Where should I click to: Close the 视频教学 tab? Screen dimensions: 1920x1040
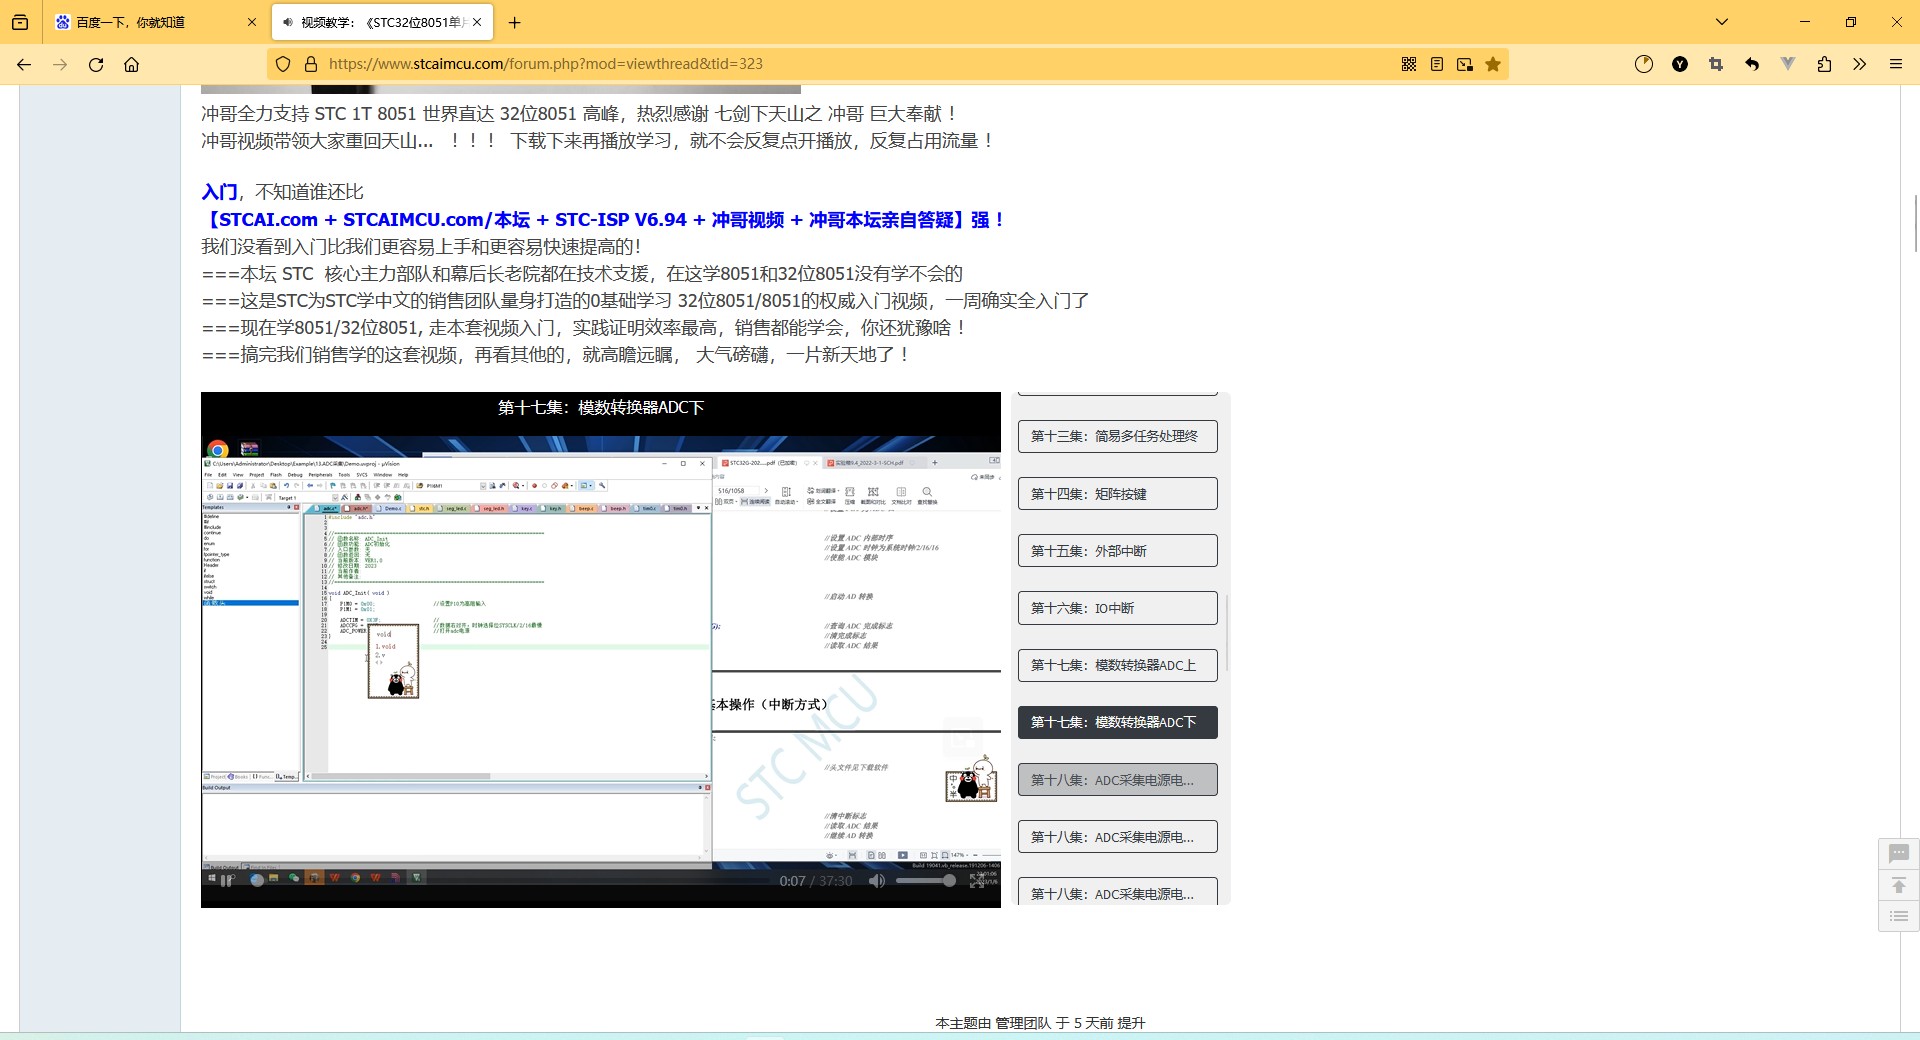point(477,22)
